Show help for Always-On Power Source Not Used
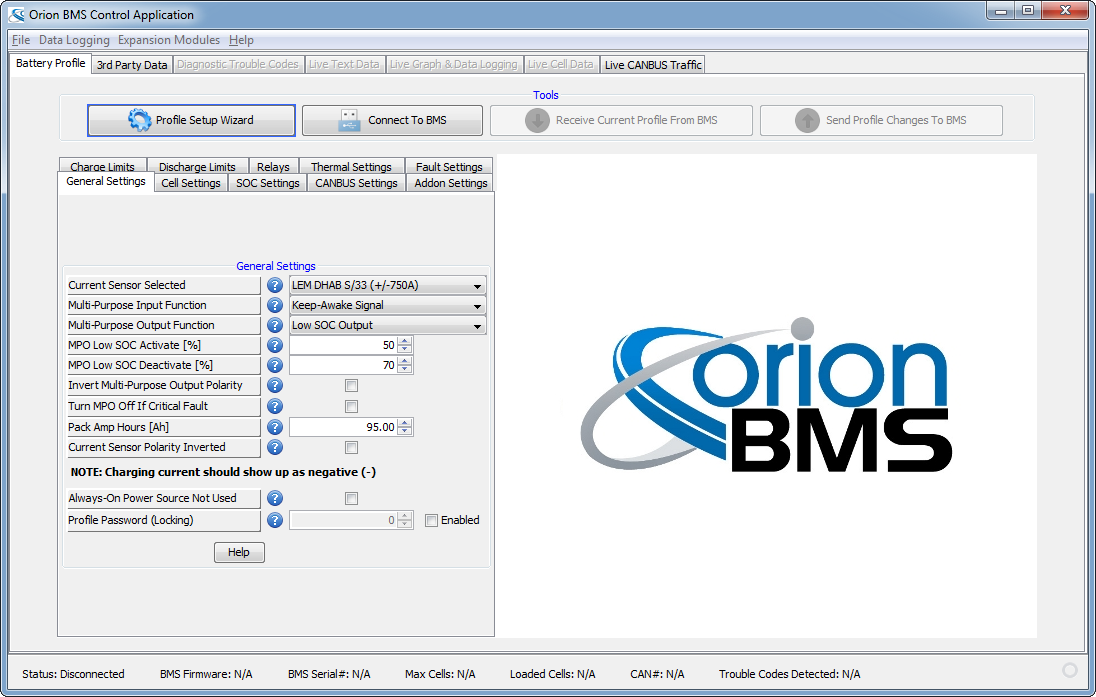Viewport: 1096px width, 697px height. point(275,498)
